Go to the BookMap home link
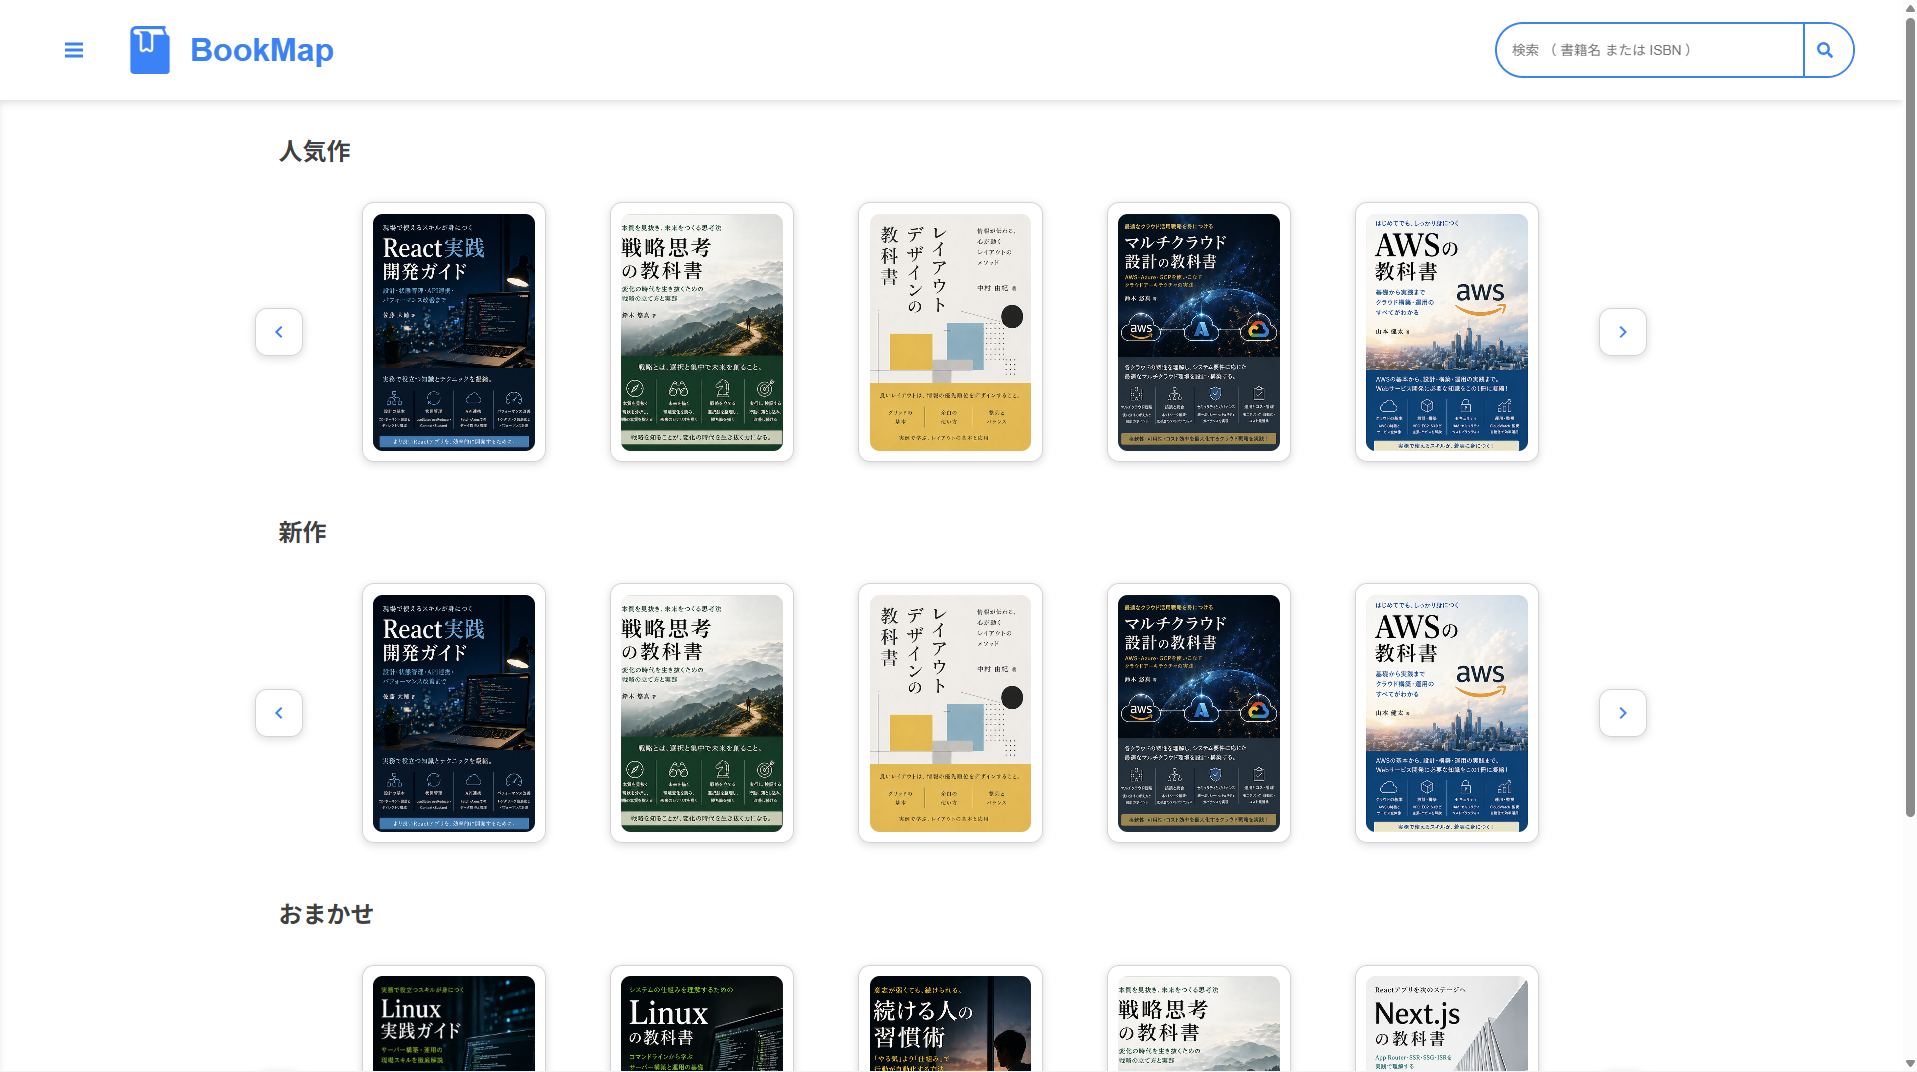Screen dimensions: 1917x1072 (x=261, y=50)
